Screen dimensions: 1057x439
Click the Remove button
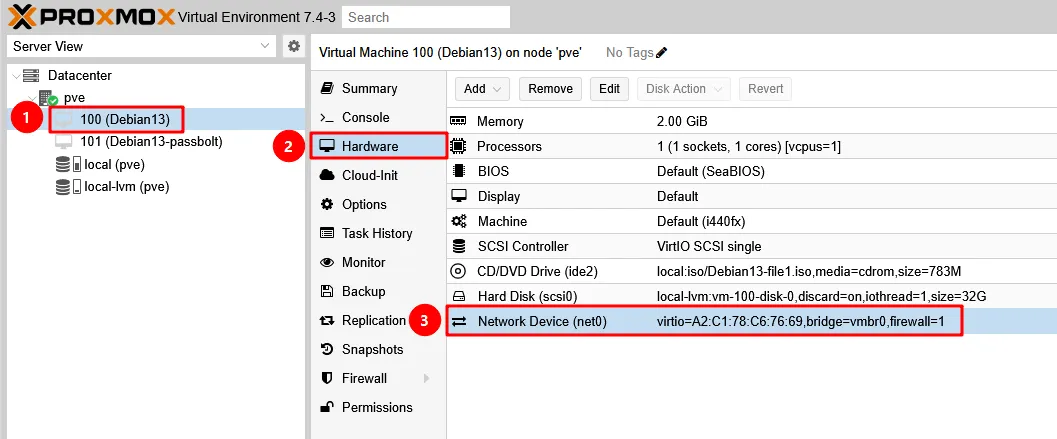[550, 88]
